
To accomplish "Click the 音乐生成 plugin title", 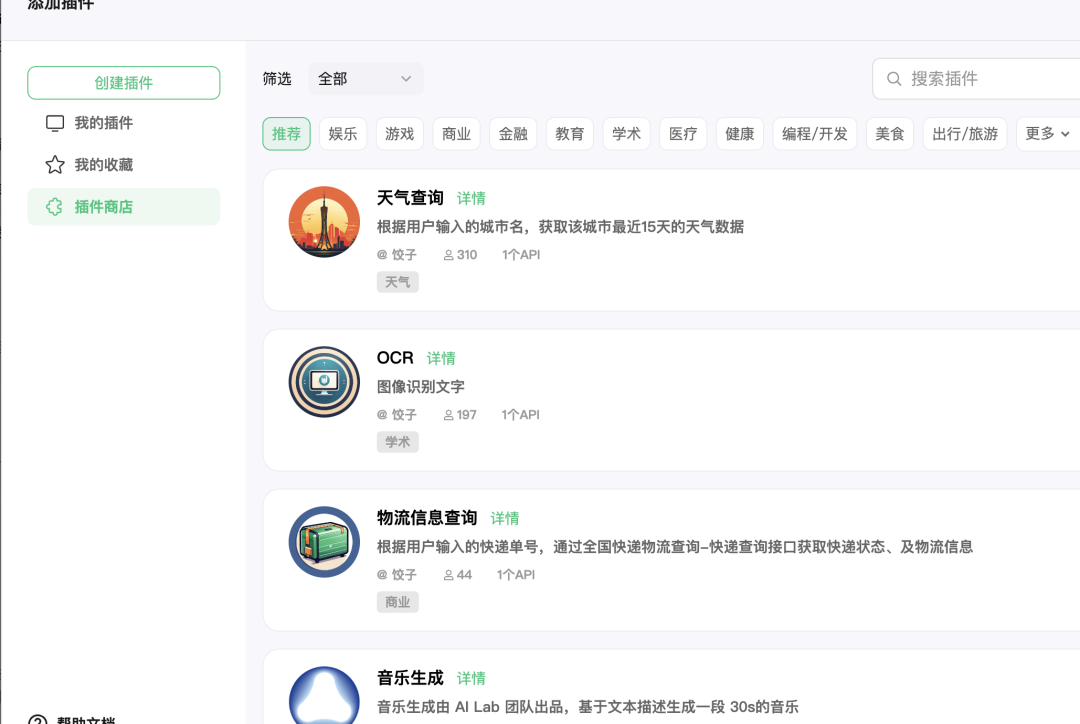I will point(410,677).
